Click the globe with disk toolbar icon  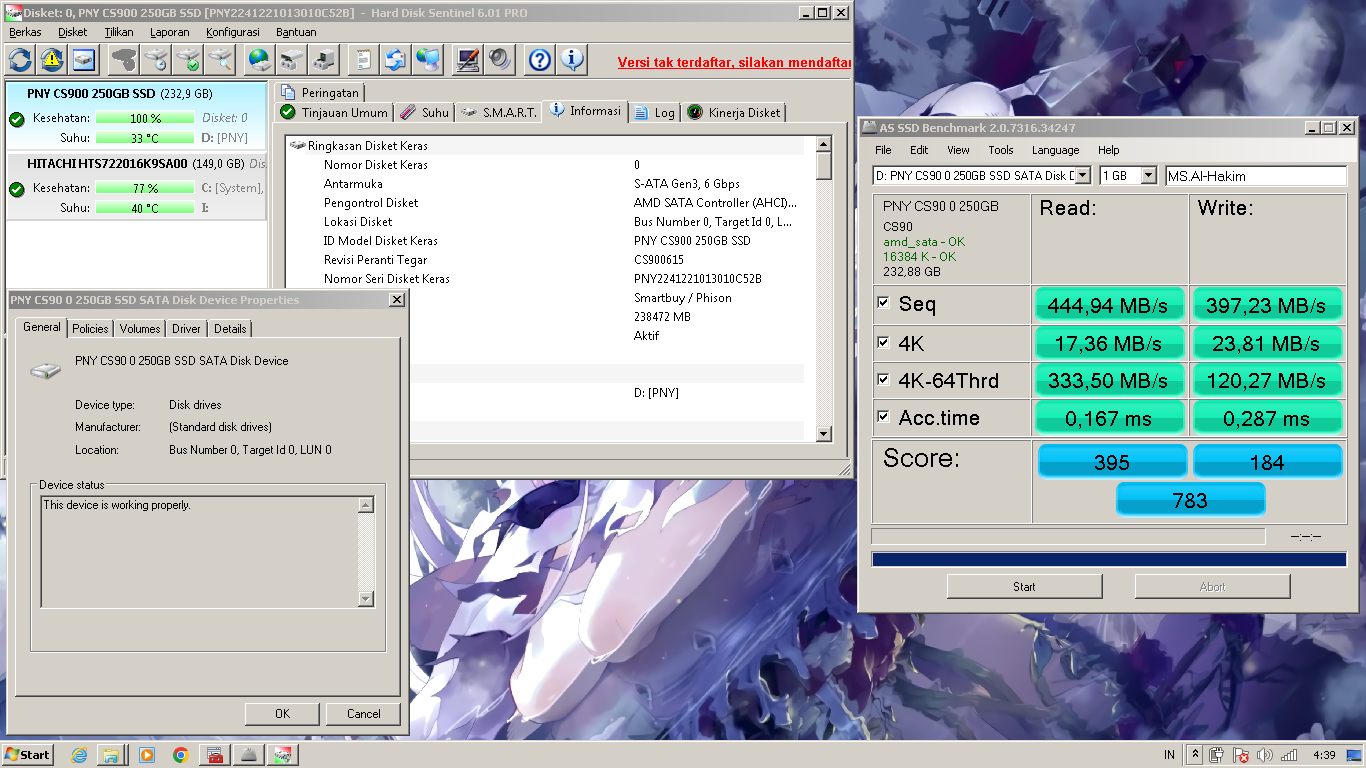[260, 60]
